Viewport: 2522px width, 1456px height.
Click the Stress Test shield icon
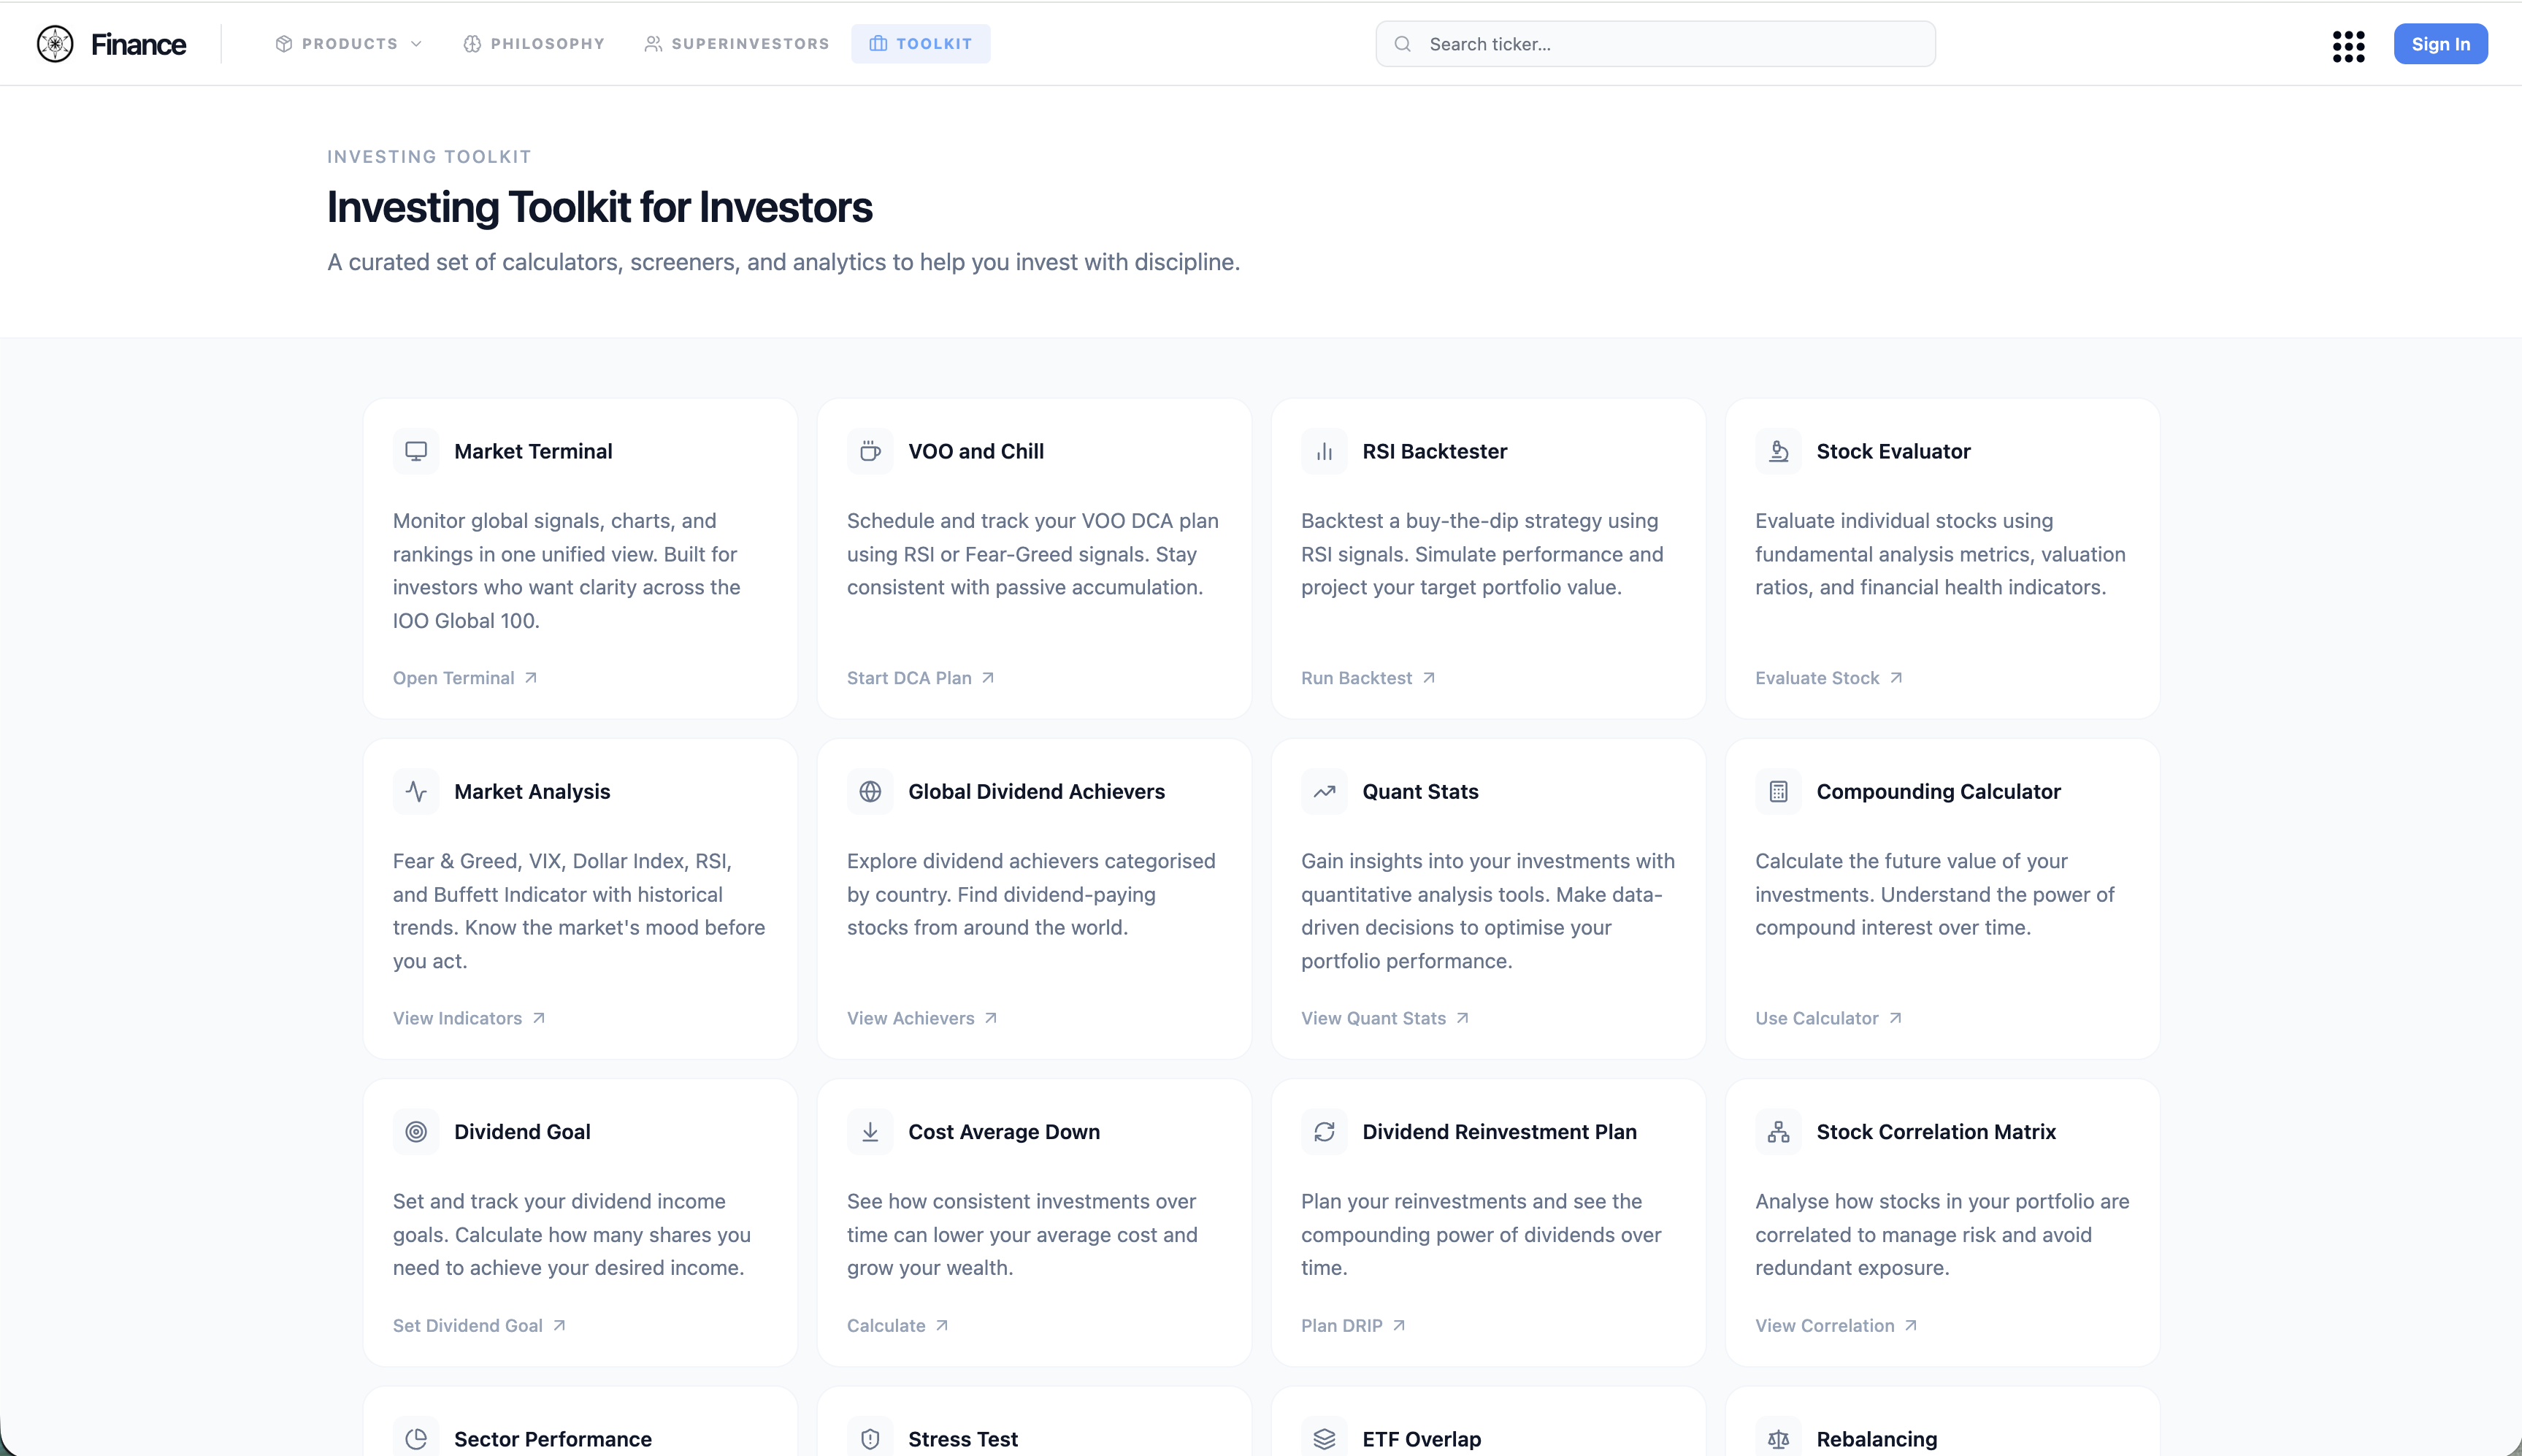coord(870,1438)
